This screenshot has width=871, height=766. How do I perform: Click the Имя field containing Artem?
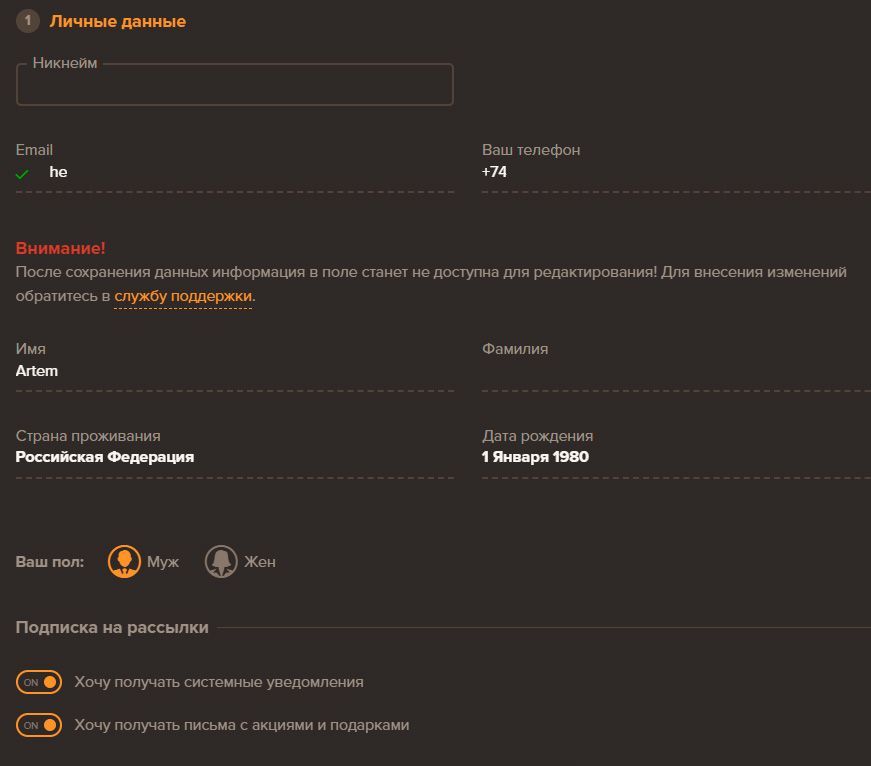[234, 371]
